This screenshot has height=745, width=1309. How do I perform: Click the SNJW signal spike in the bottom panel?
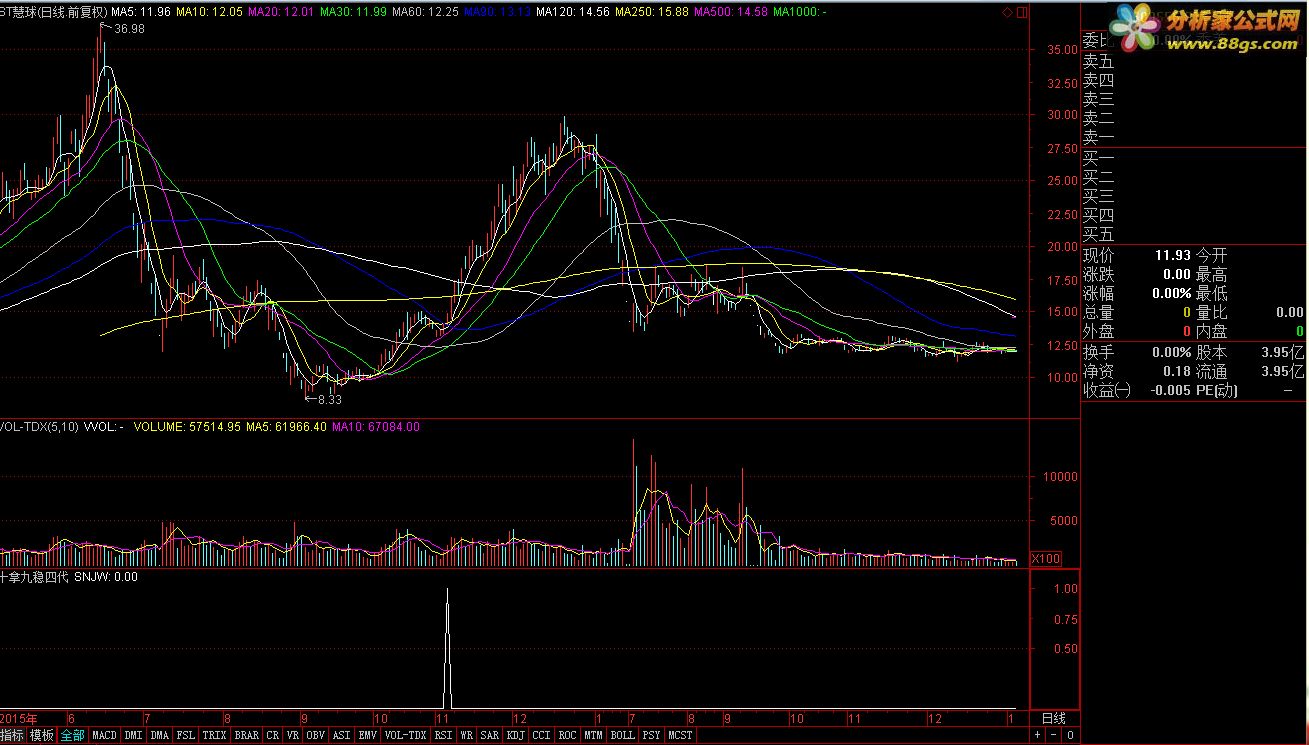447,648
